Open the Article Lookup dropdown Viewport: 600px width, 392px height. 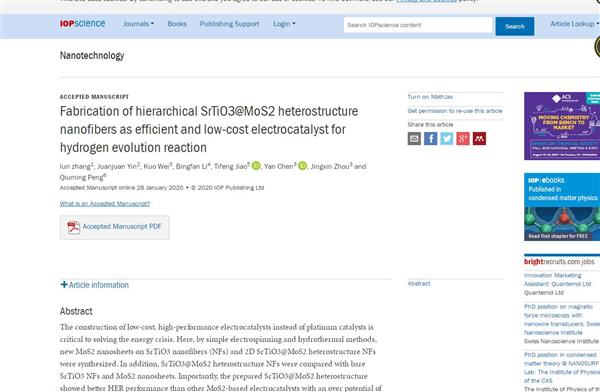(x=574, y=24)
